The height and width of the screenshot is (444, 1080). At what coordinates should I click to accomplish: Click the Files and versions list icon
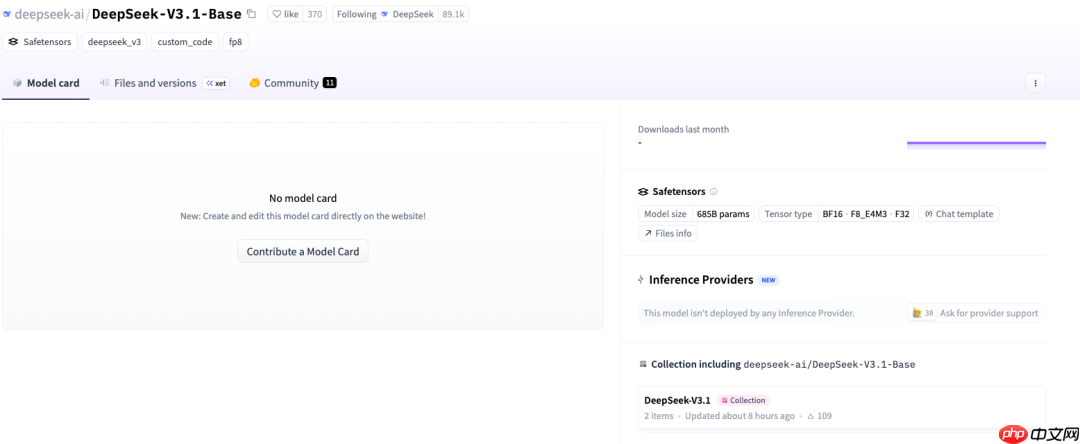click(105, 83)
